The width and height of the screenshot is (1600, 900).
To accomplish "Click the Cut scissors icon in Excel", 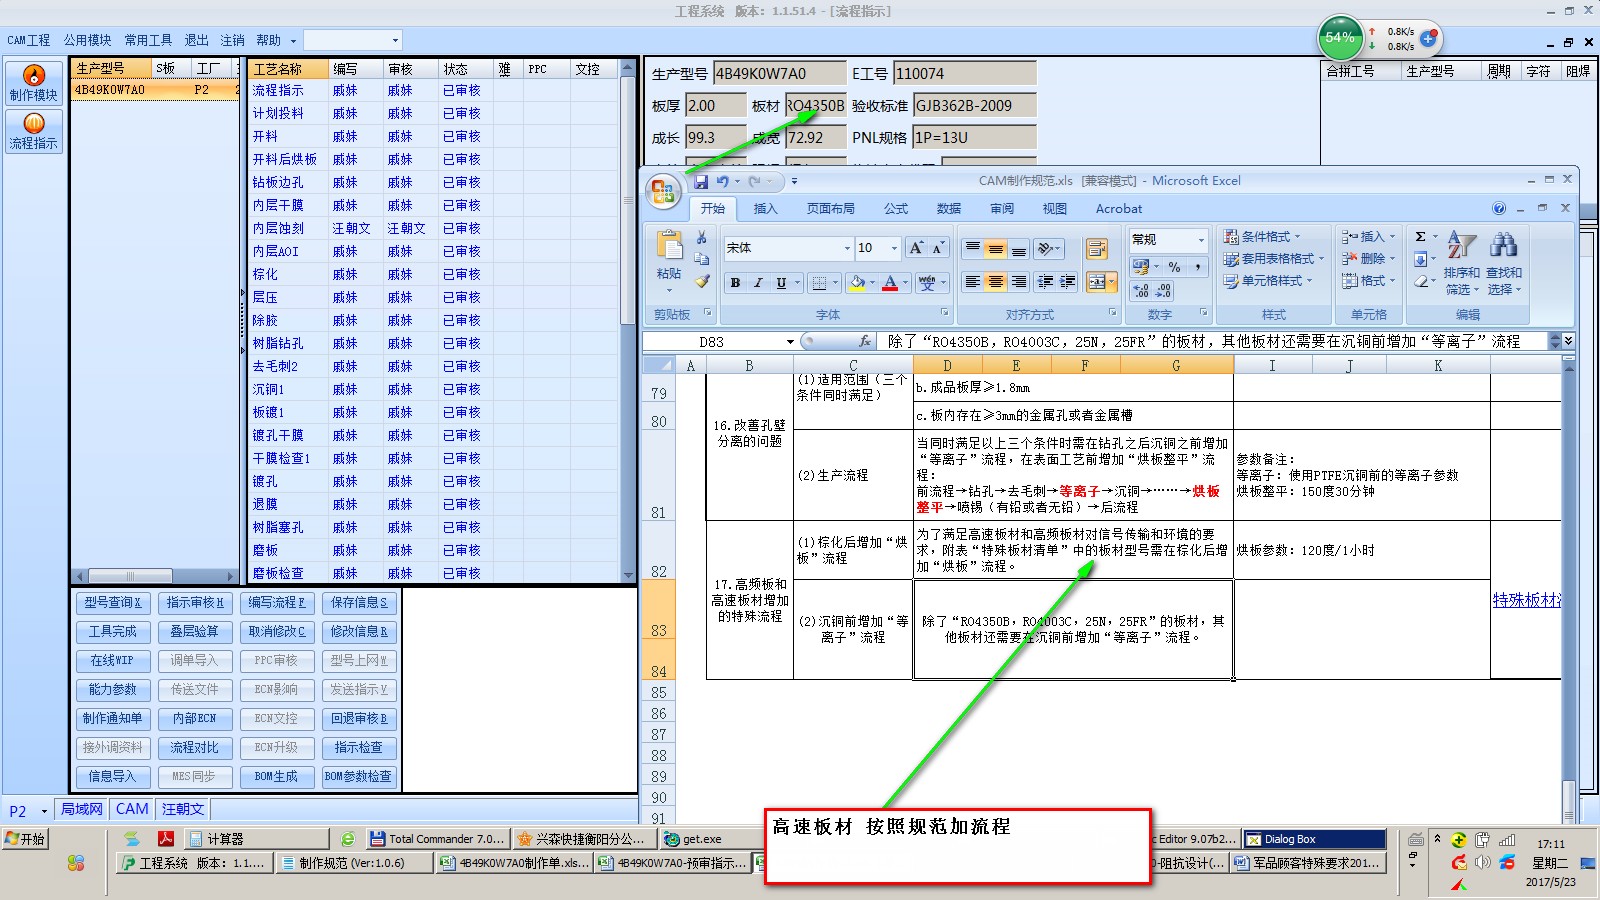I will (701, 238).
